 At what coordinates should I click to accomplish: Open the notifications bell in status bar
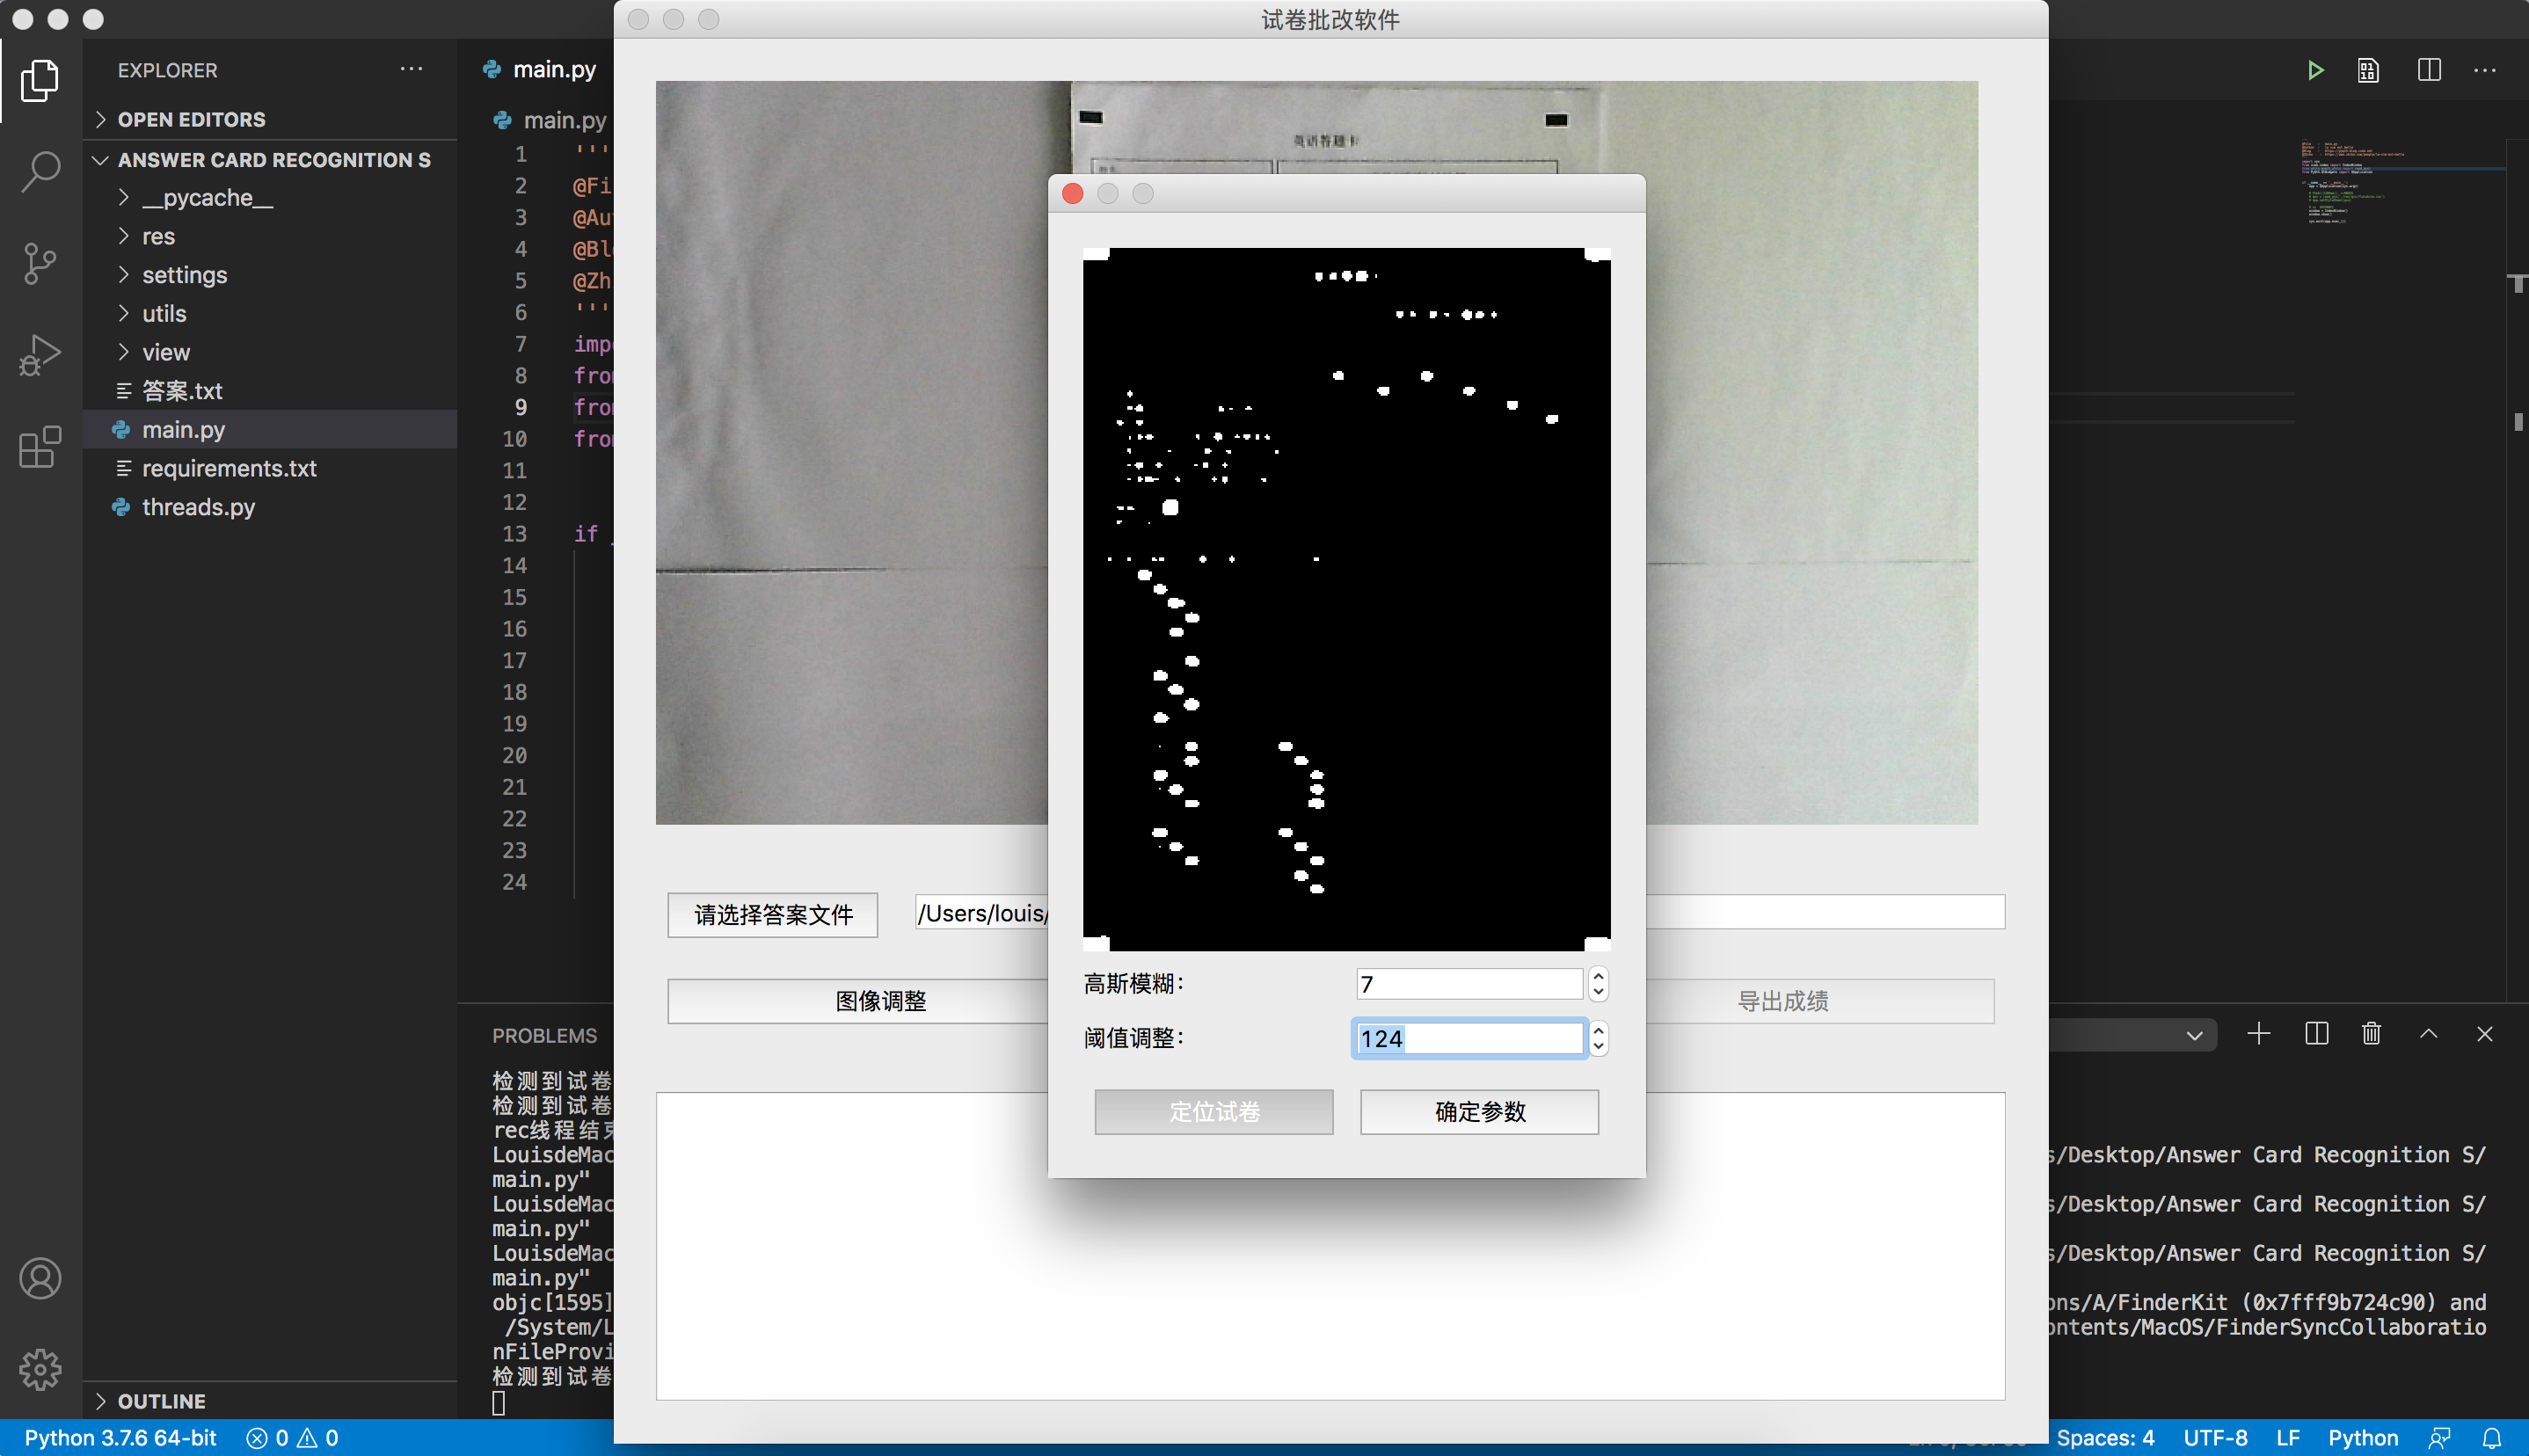(x=2492, y=1438)
